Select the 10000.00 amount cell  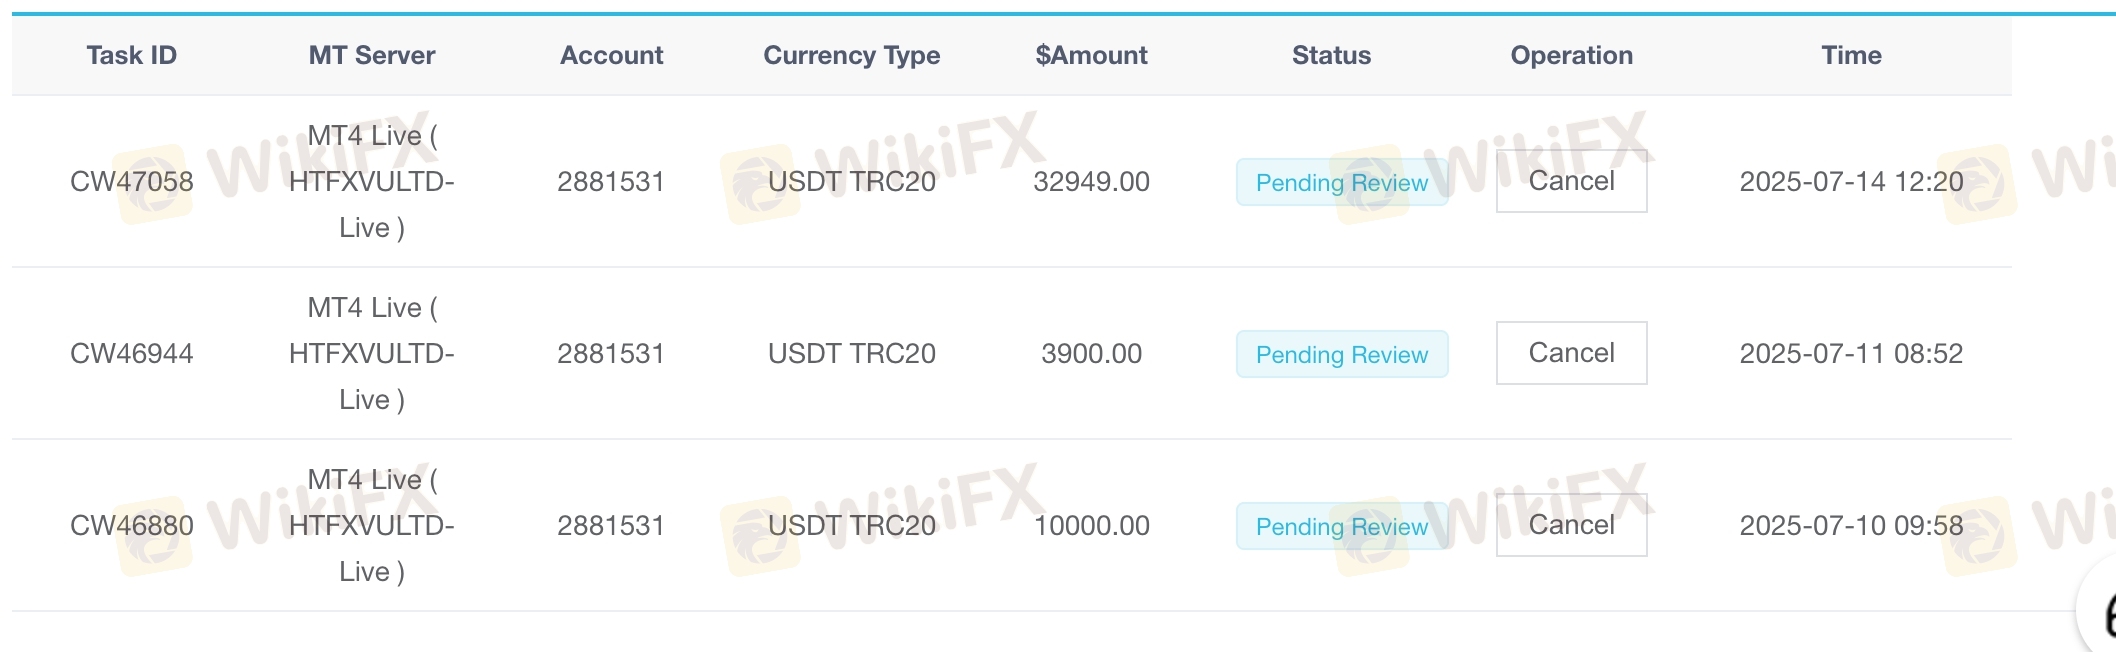click(1091, 525)
